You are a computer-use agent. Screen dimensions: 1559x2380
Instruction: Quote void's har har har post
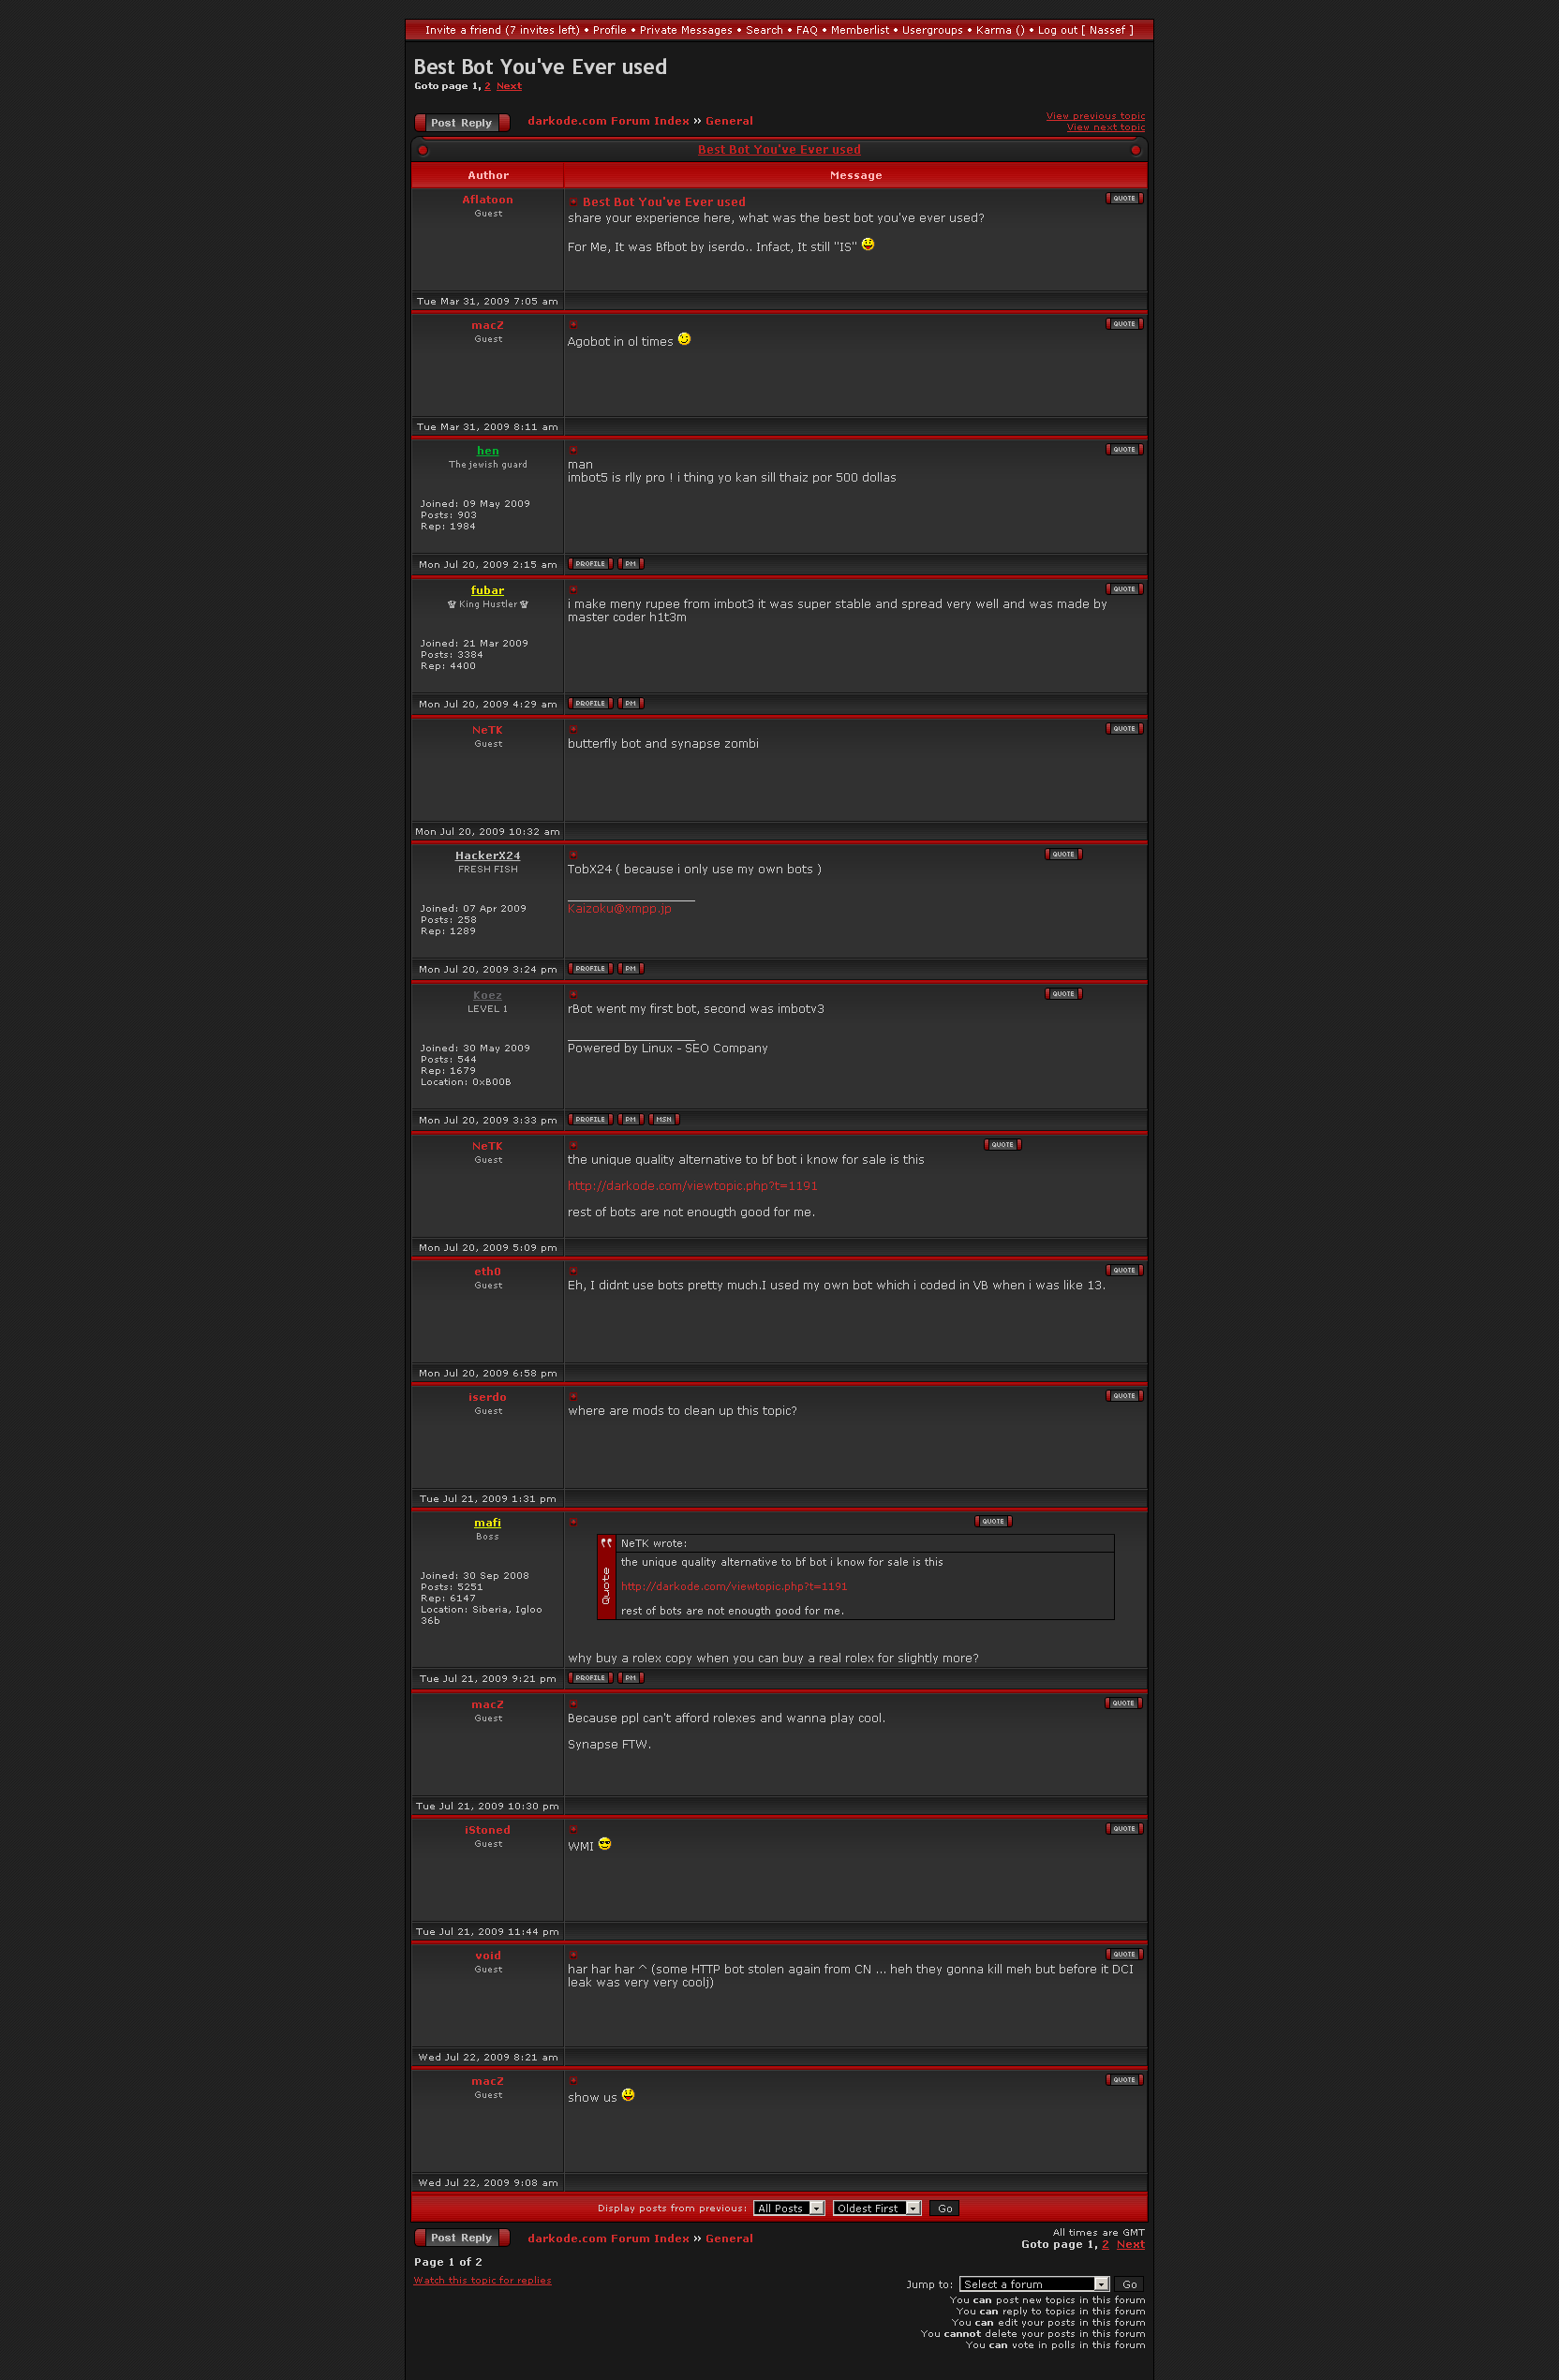[x=1124, y=1955]
